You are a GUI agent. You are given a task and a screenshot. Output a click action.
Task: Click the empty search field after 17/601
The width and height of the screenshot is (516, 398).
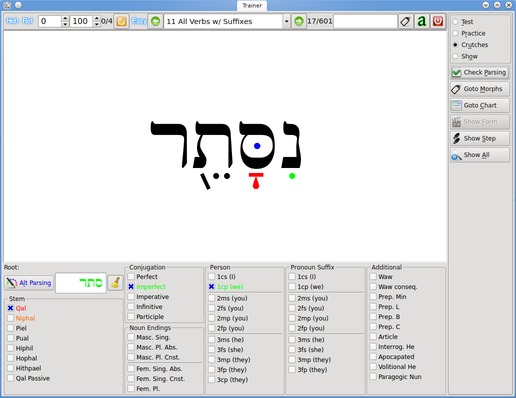pyautogui.click(x=365, y=21)
